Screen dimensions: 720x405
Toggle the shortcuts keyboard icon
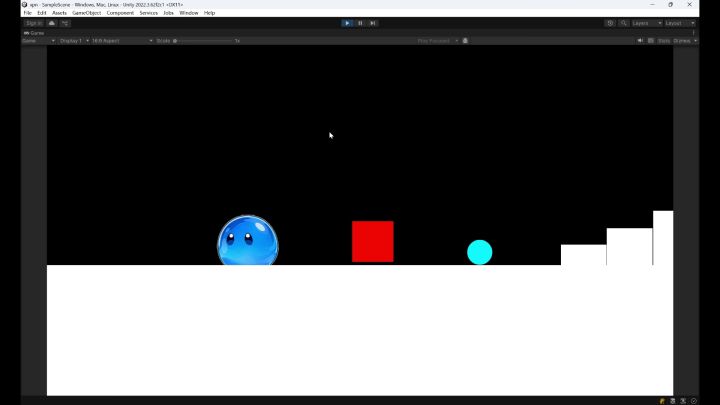tap(651, 41)
